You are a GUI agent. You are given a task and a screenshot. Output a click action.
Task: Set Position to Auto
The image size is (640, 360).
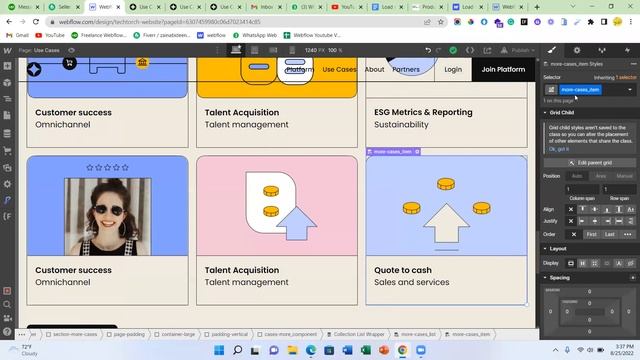coord(577,176)
